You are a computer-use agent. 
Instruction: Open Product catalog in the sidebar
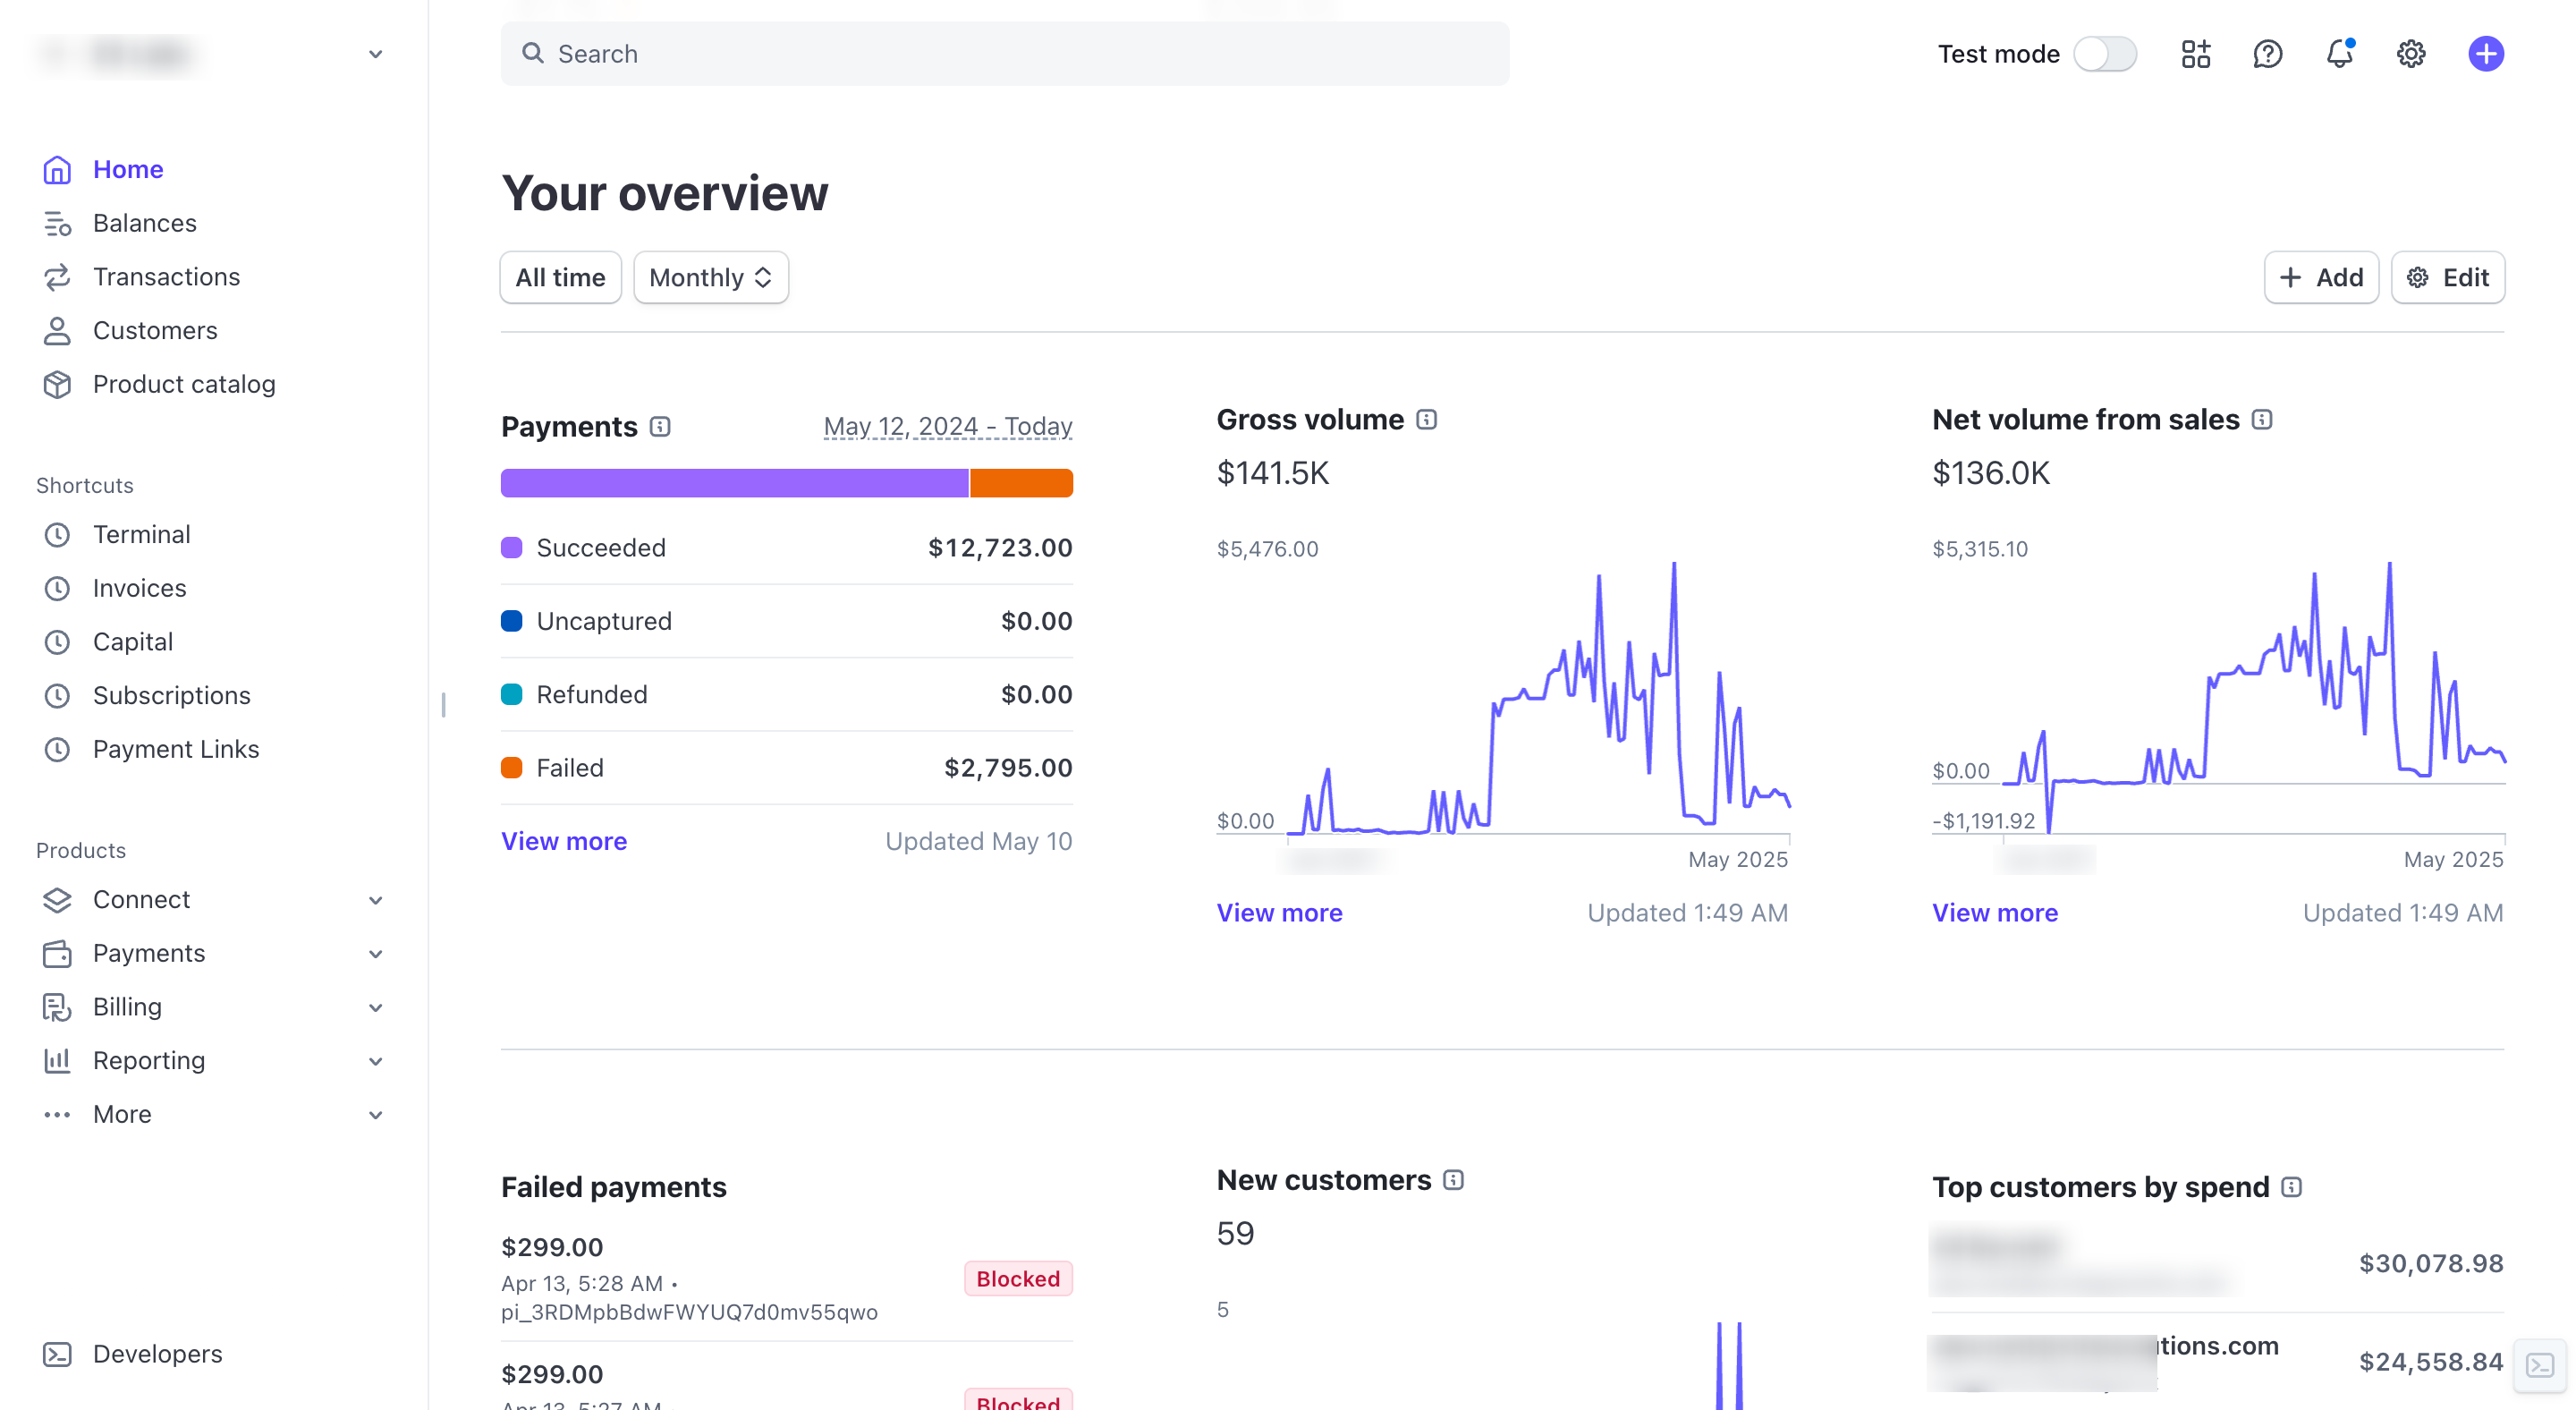click(x=184, y=384)
